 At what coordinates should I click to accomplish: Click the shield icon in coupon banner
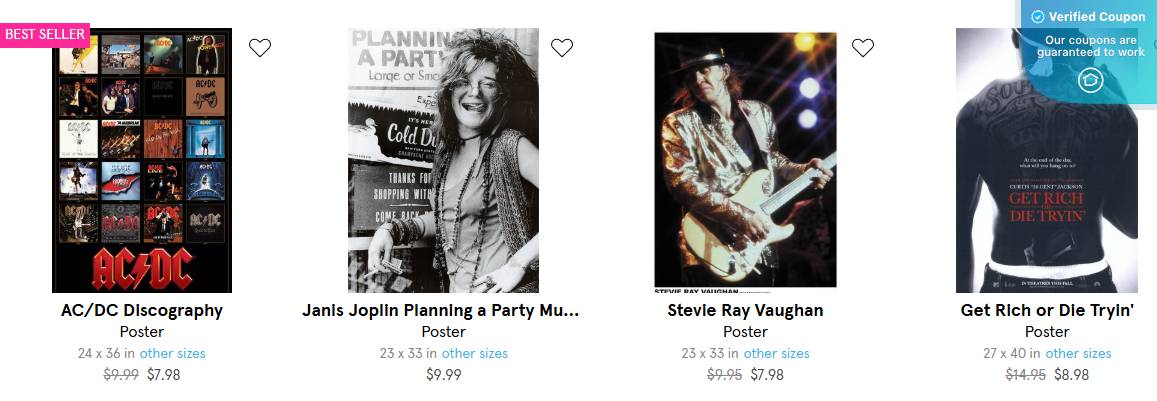(x=1090, y=80)
